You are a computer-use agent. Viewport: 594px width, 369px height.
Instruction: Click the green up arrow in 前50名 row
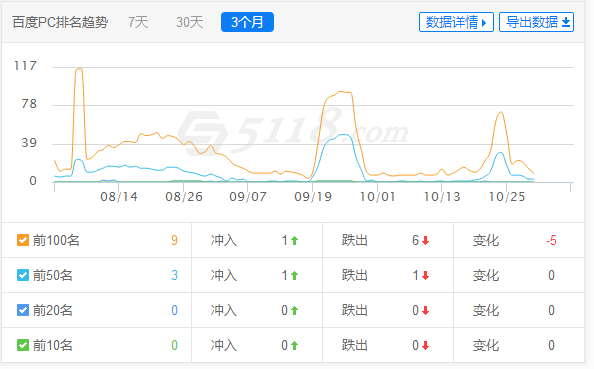[294, 275]
